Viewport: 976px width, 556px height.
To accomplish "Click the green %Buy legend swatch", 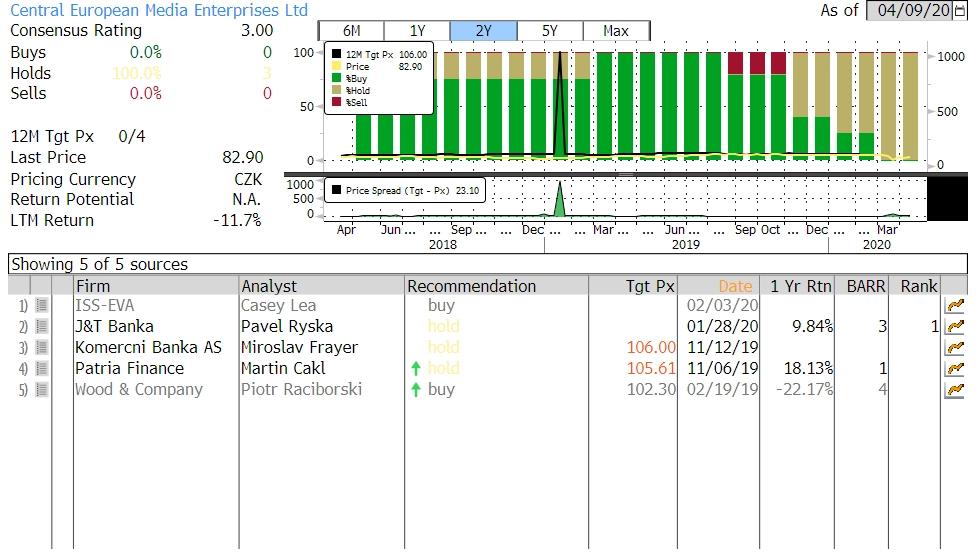I will [336, 78].
